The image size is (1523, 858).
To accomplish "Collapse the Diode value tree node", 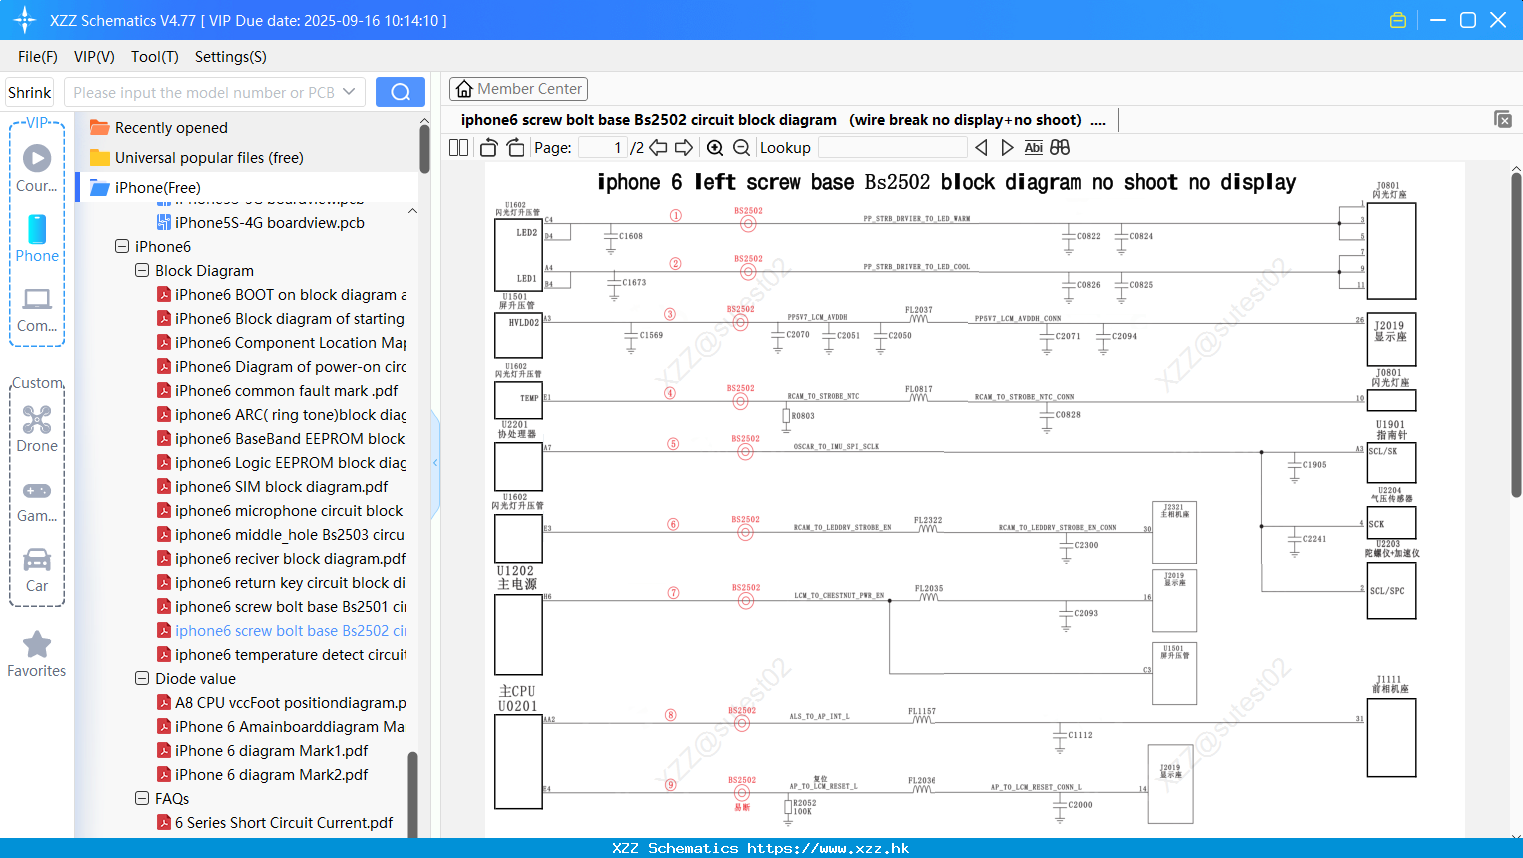I will 142,678.
